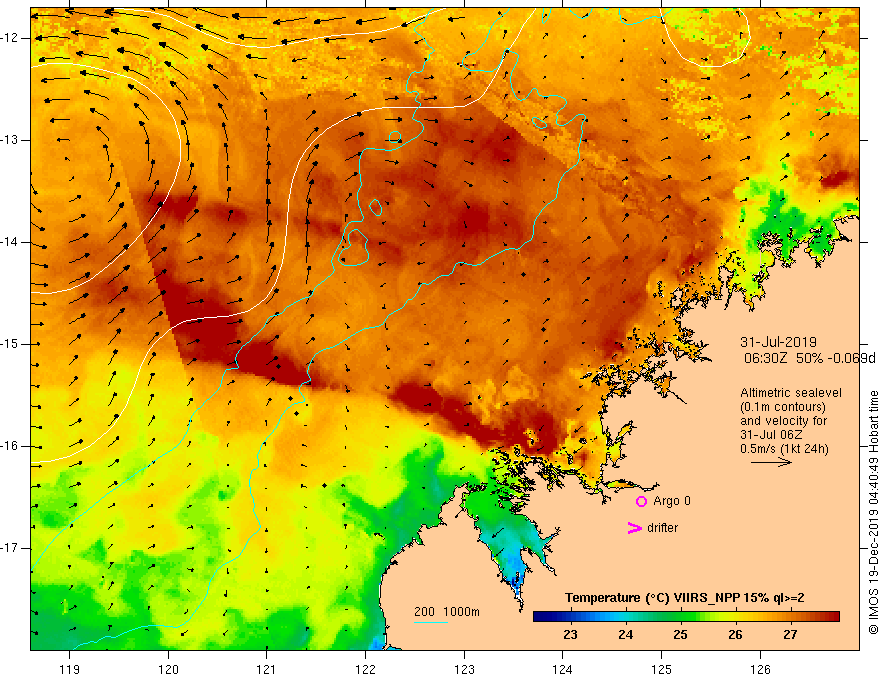880x680 pixels.
Task: Click the longitude axis label 119
Action: (x=70, y=669)
